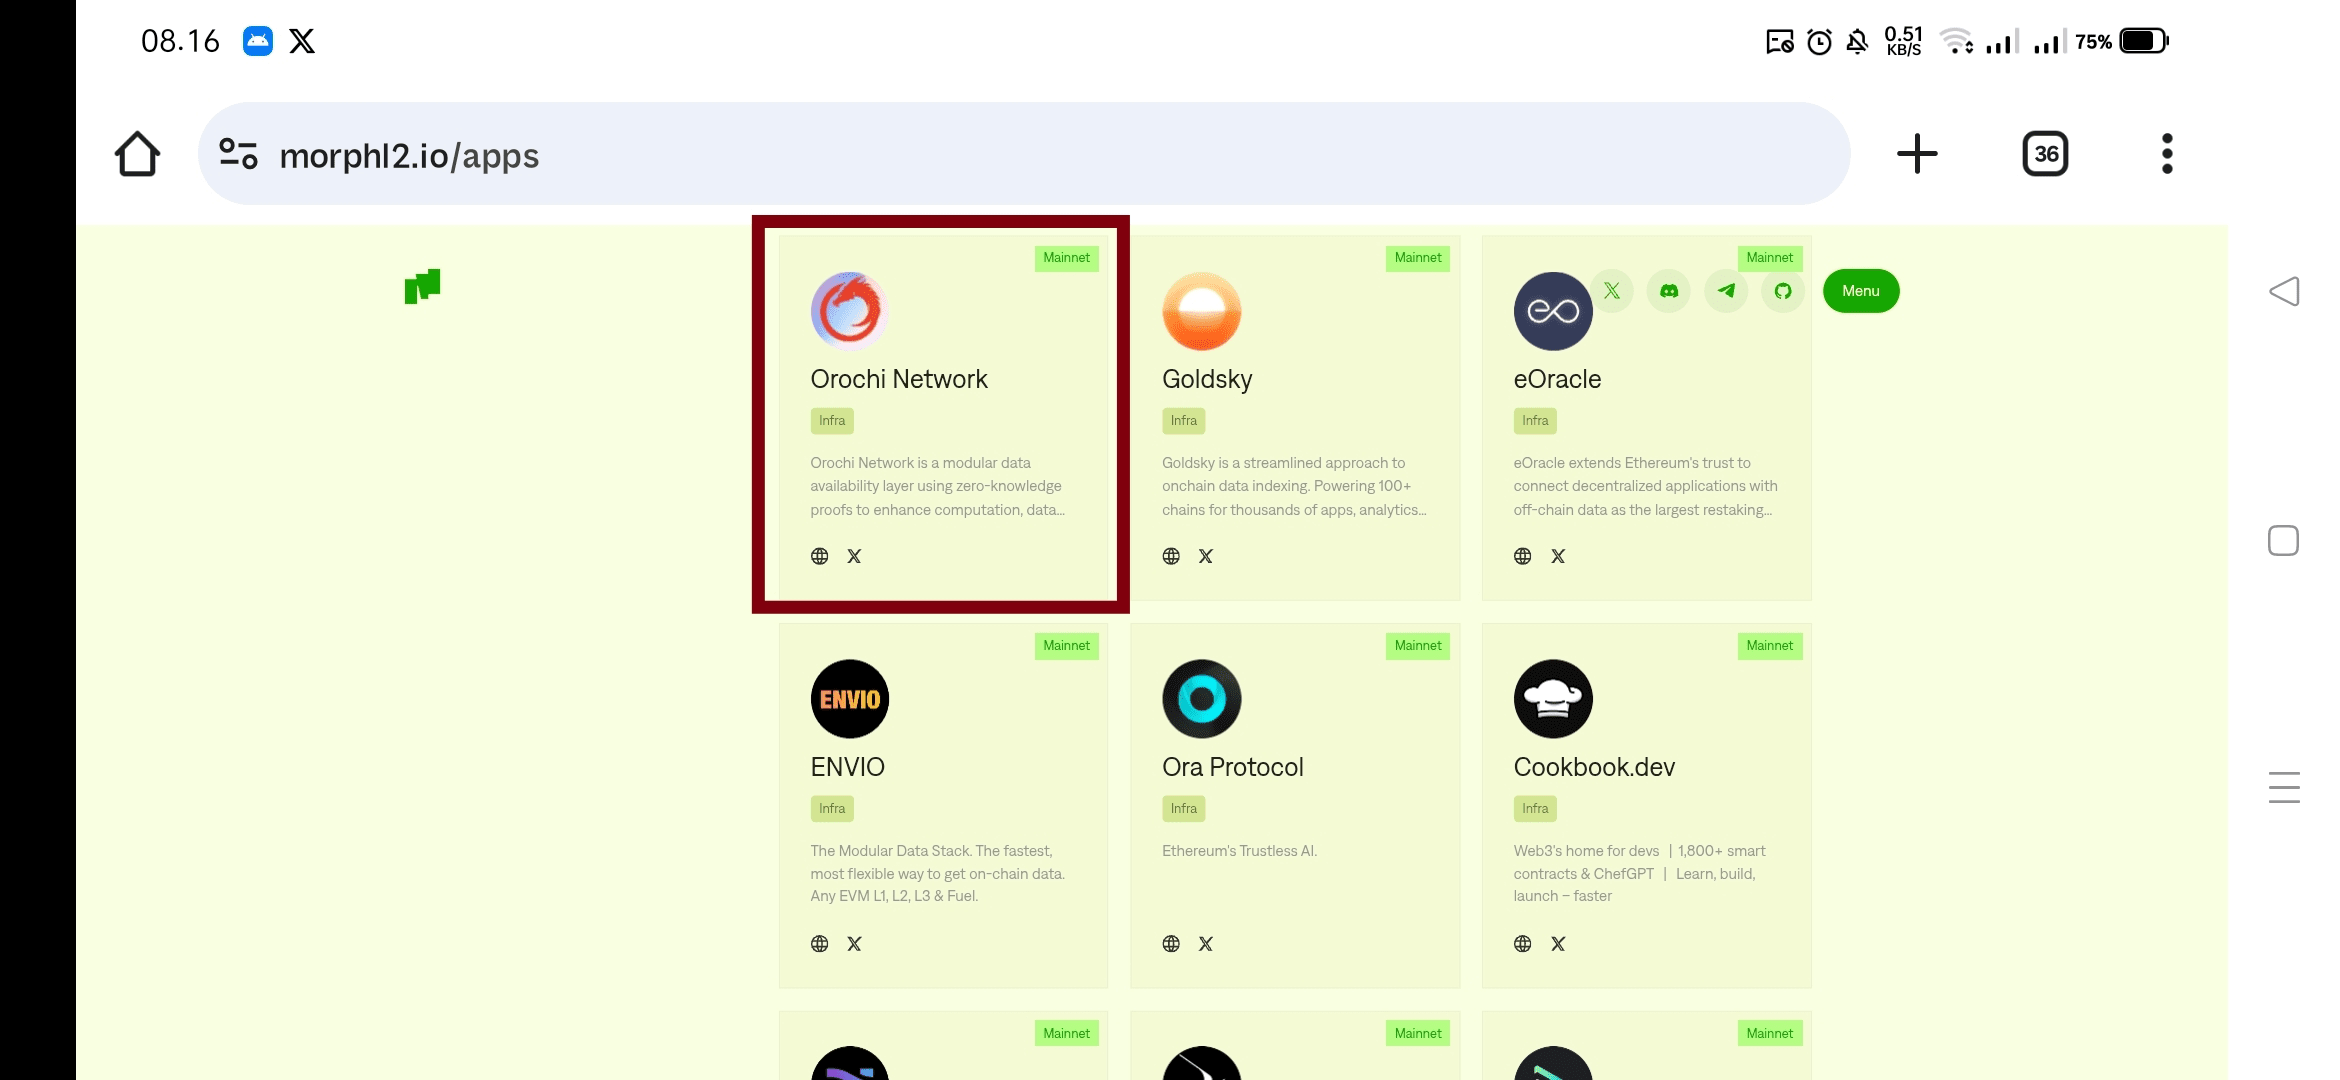2340x1080 pixels.
Task: Tap the browser home icon
Action: (x=137, y=154)
